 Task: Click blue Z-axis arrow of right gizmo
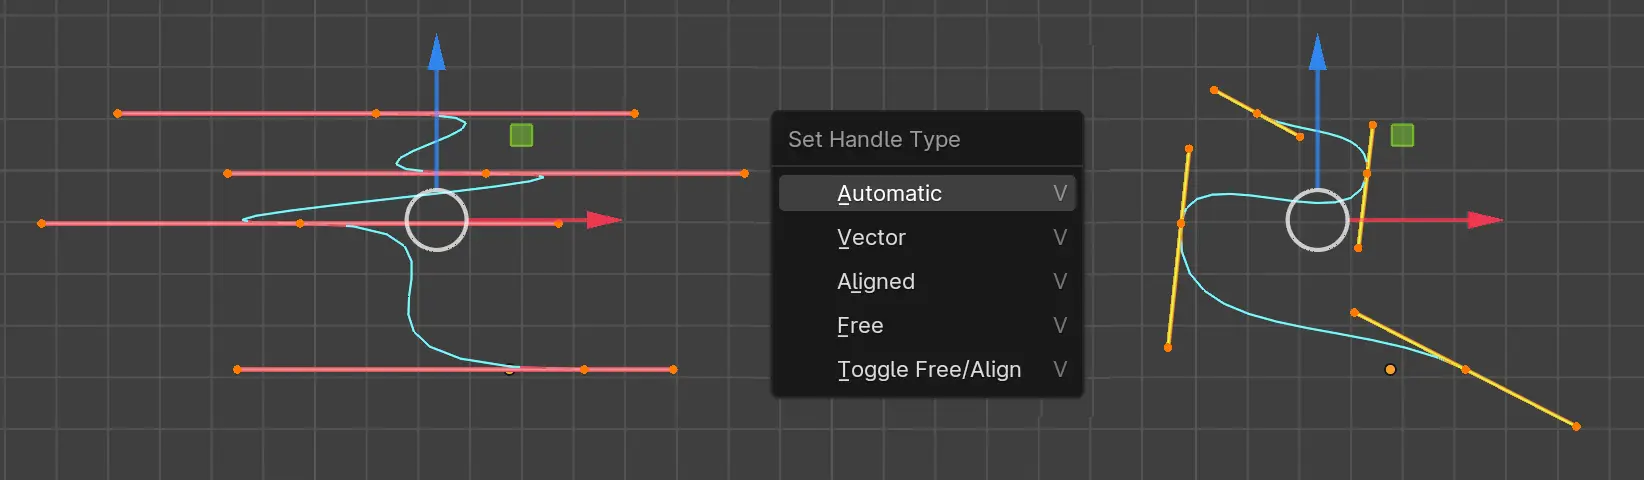pos(1318,54)
